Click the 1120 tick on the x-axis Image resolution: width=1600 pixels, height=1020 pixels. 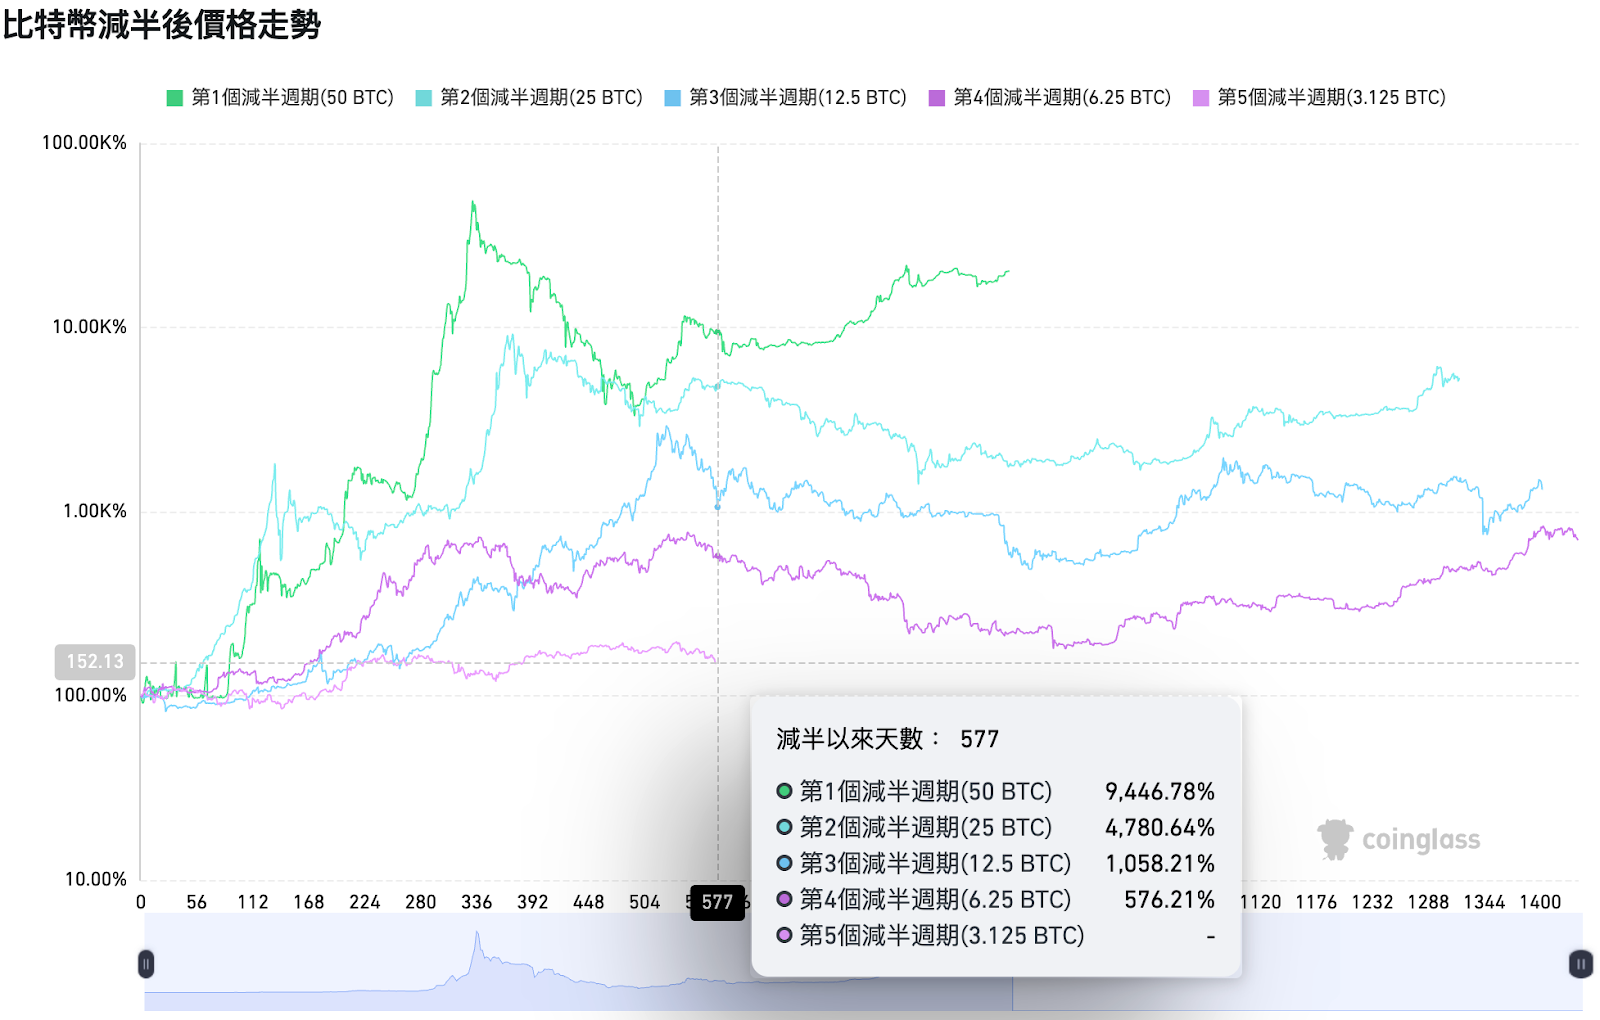pos(1261,902)
